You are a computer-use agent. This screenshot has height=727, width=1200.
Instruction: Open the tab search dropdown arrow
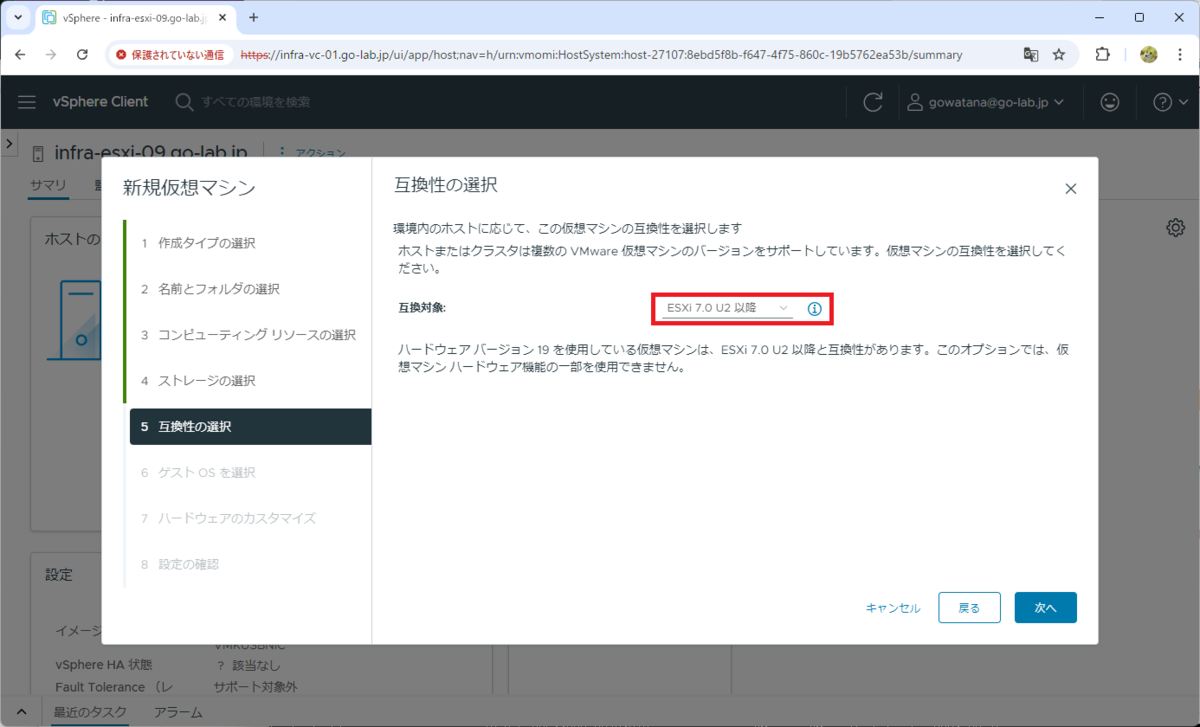pyautogui.click(x=17, y=18)
